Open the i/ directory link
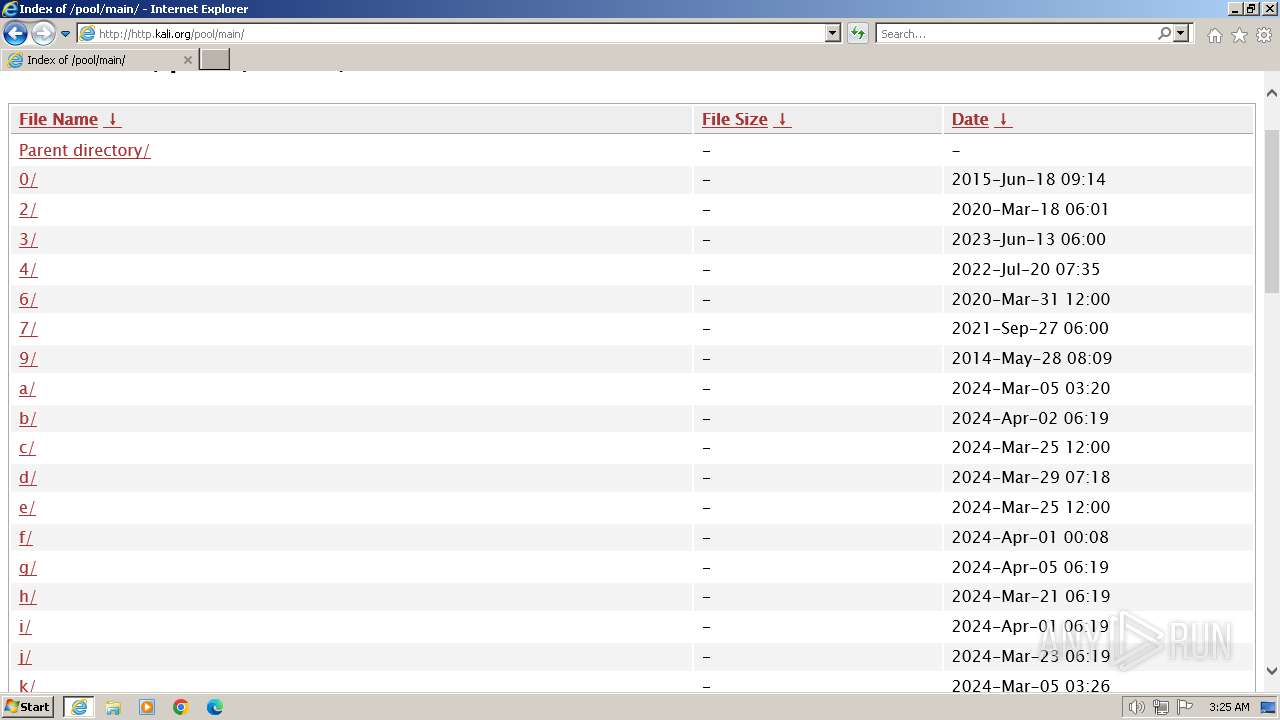This screenshot has width=1280, height=720. (x=25, y=626)
